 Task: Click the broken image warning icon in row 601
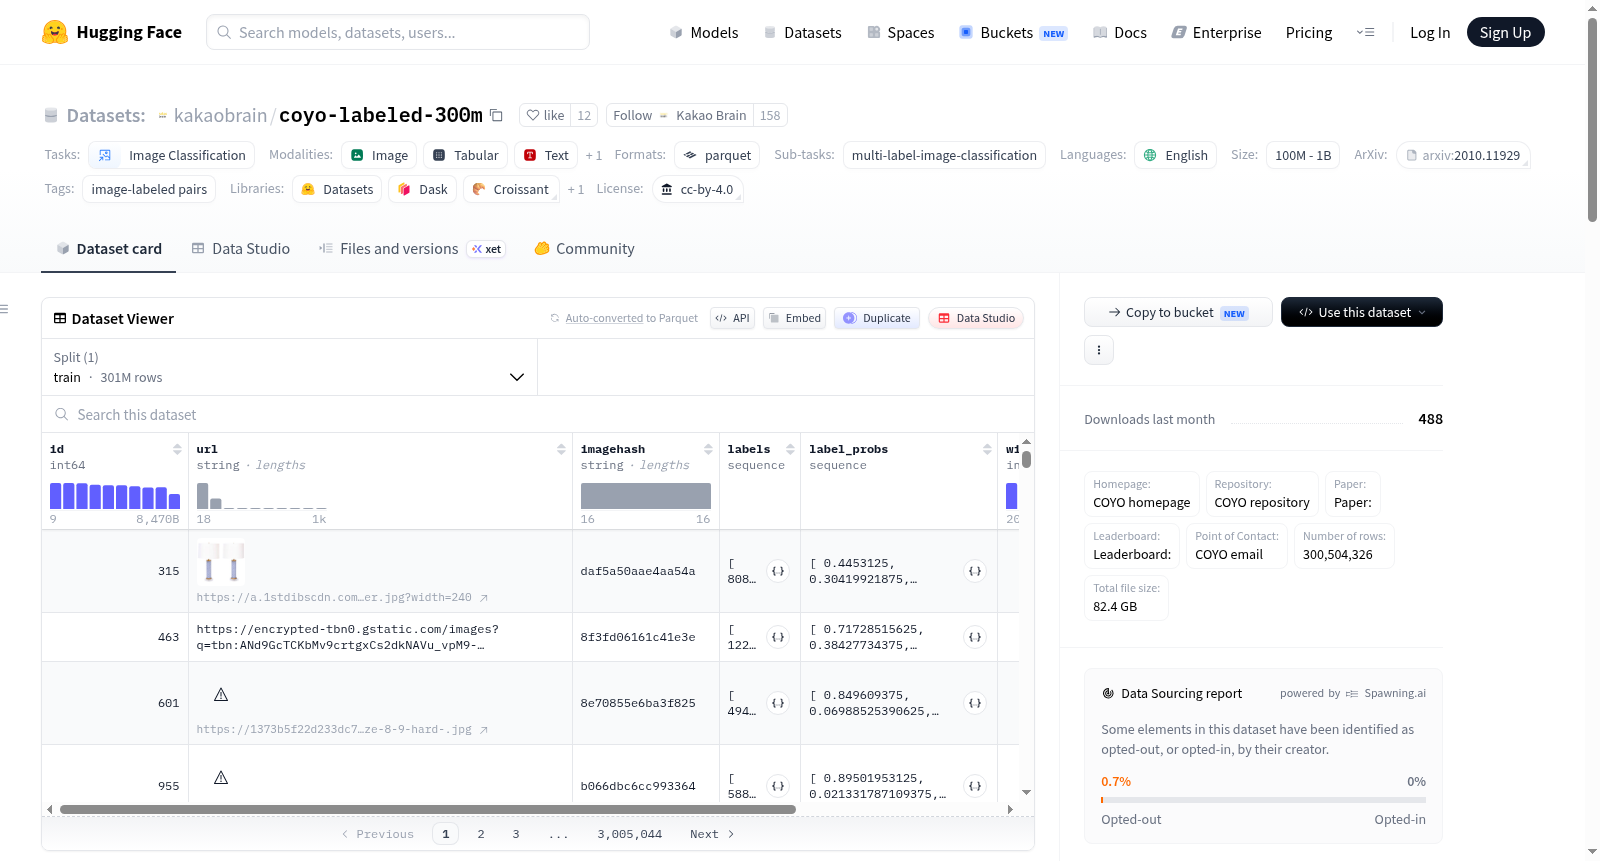221,694
